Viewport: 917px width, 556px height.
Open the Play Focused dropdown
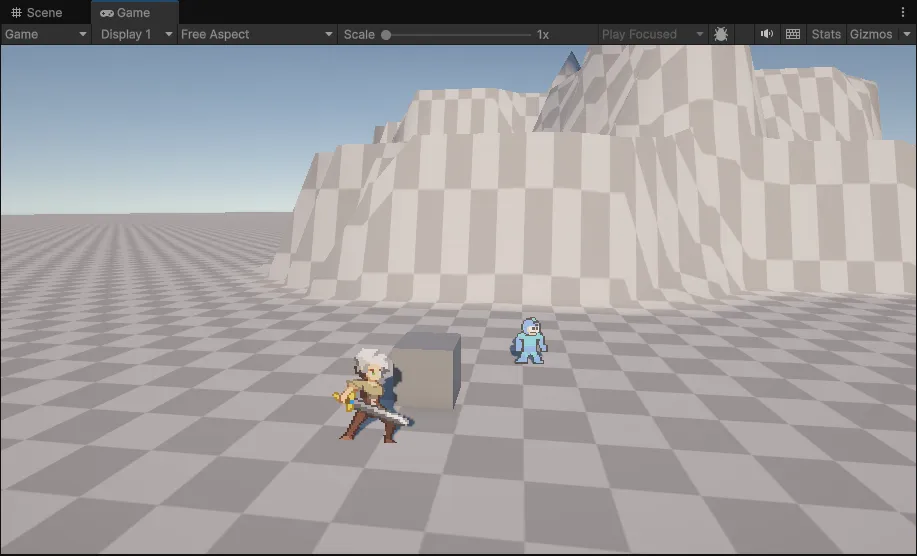653,34
